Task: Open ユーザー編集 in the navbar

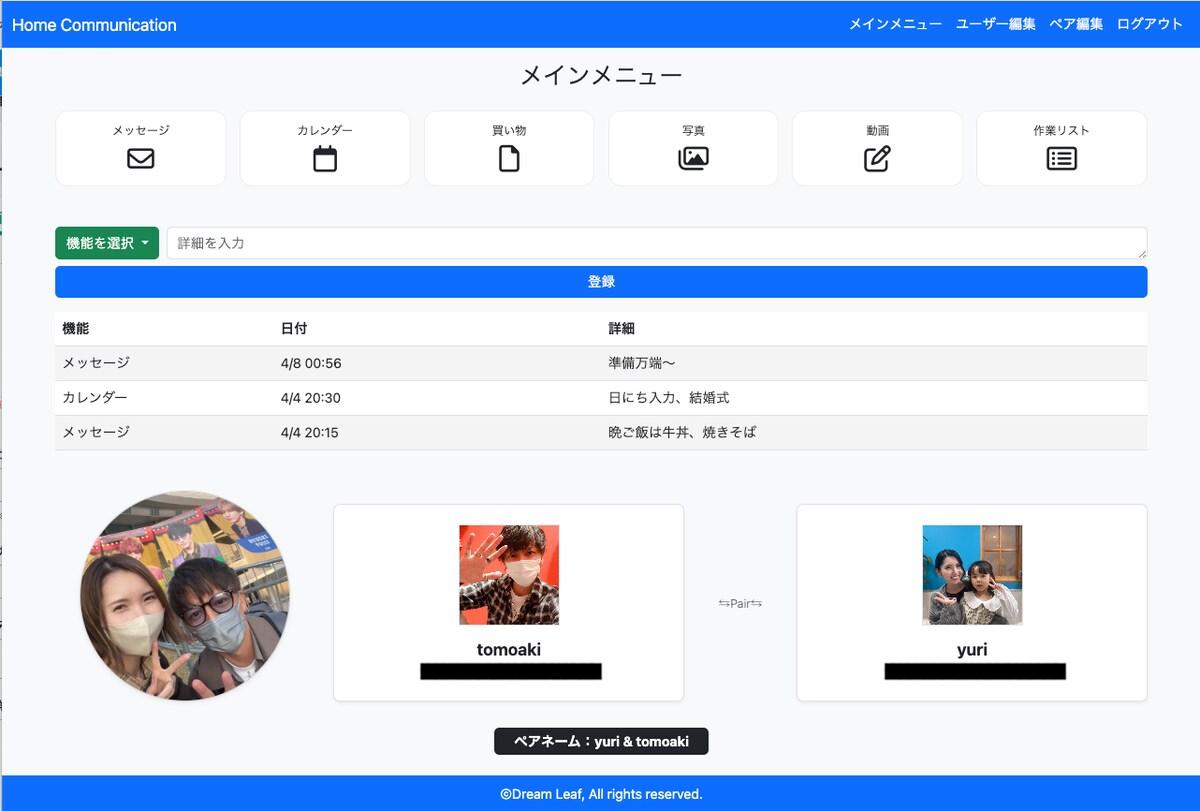Action: tap(996, 24)
